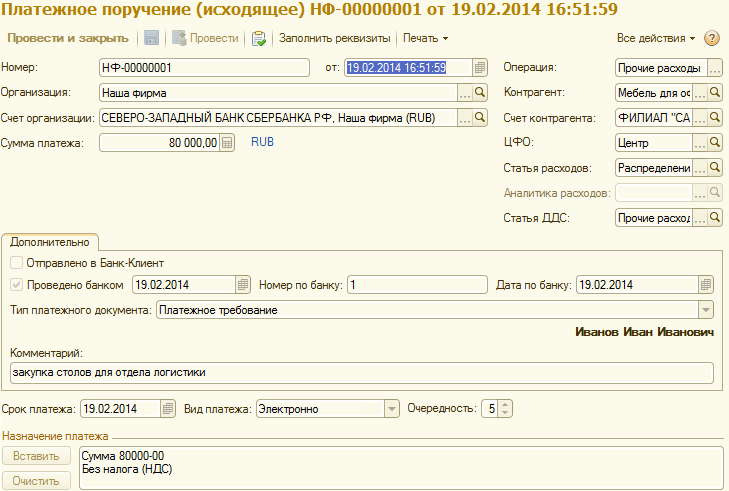The height and width of the screenshot is (491, 729).
Task: Open the Вид платежа dropdown list
Action: (392, 408)
